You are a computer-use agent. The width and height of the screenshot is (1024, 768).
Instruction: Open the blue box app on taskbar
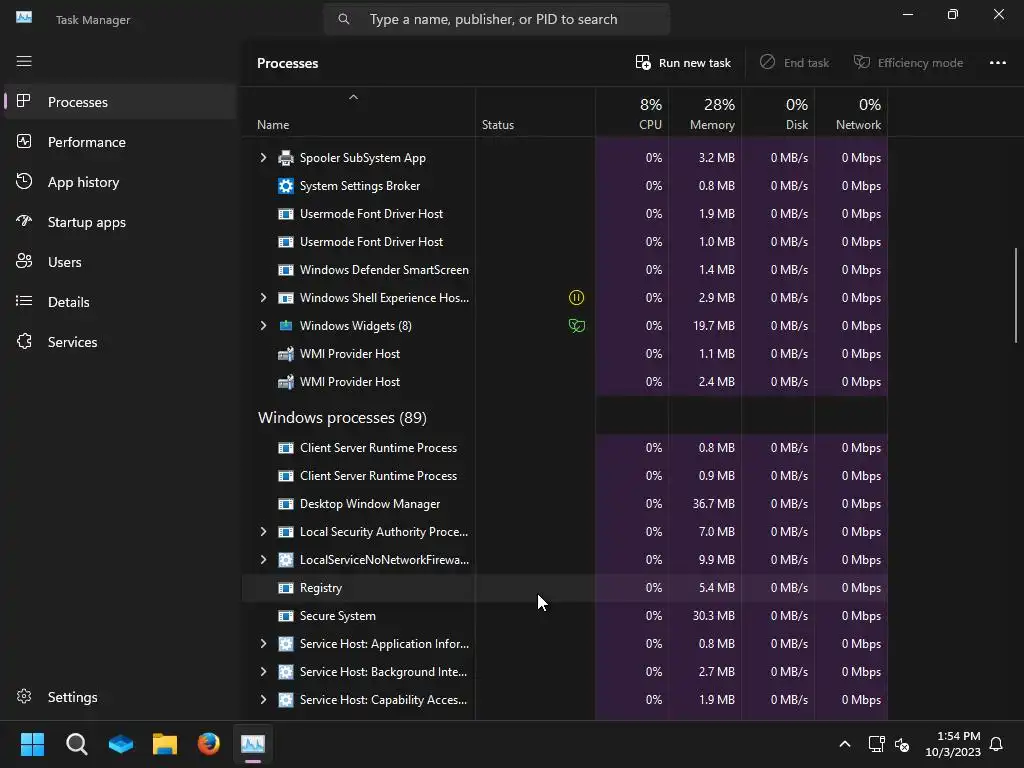click(x=121, y=744)
